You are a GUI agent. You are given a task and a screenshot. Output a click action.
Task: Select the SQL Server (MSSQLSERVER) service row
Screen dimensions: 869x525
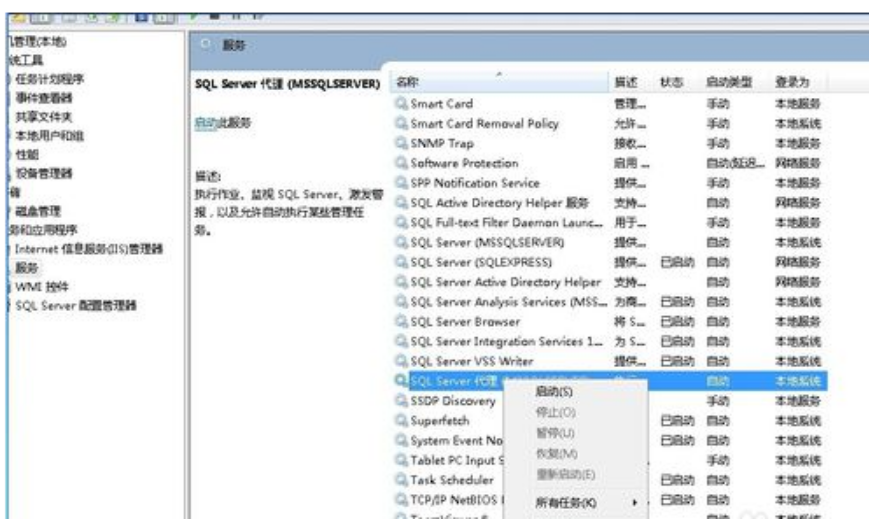coord(487,243)
